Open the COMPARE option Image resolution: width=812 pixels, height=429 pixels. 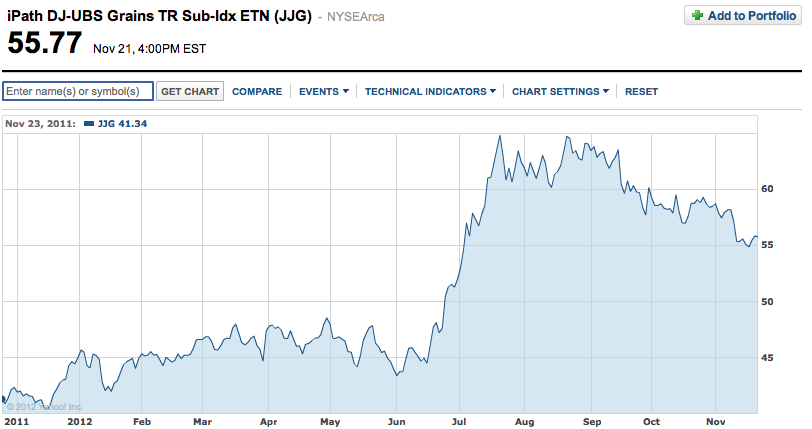[257, 92]
